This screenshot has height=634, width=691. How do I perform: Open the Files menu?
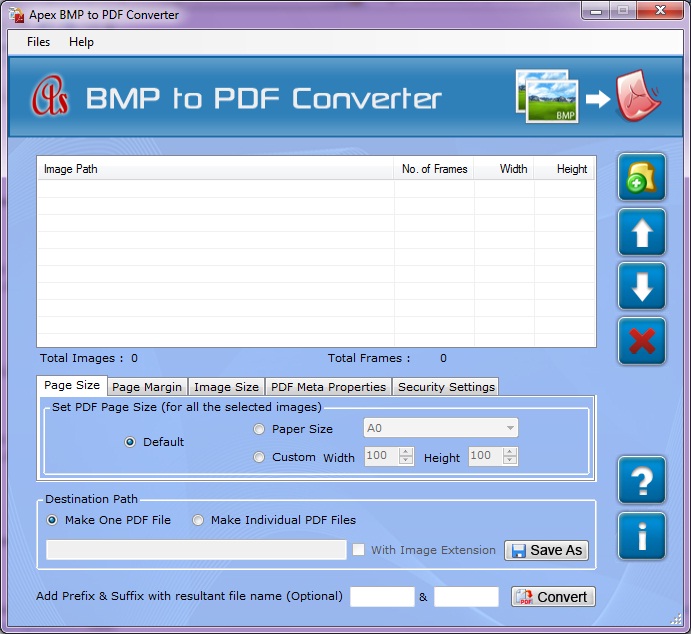tap(38, 42)
